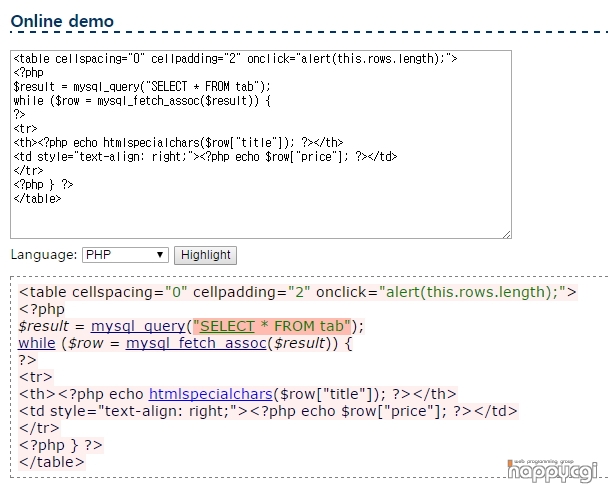Open the mysql_query link in highlighted output
The width and height of the screenshot is (608, 492).
[x=138, y=326]
